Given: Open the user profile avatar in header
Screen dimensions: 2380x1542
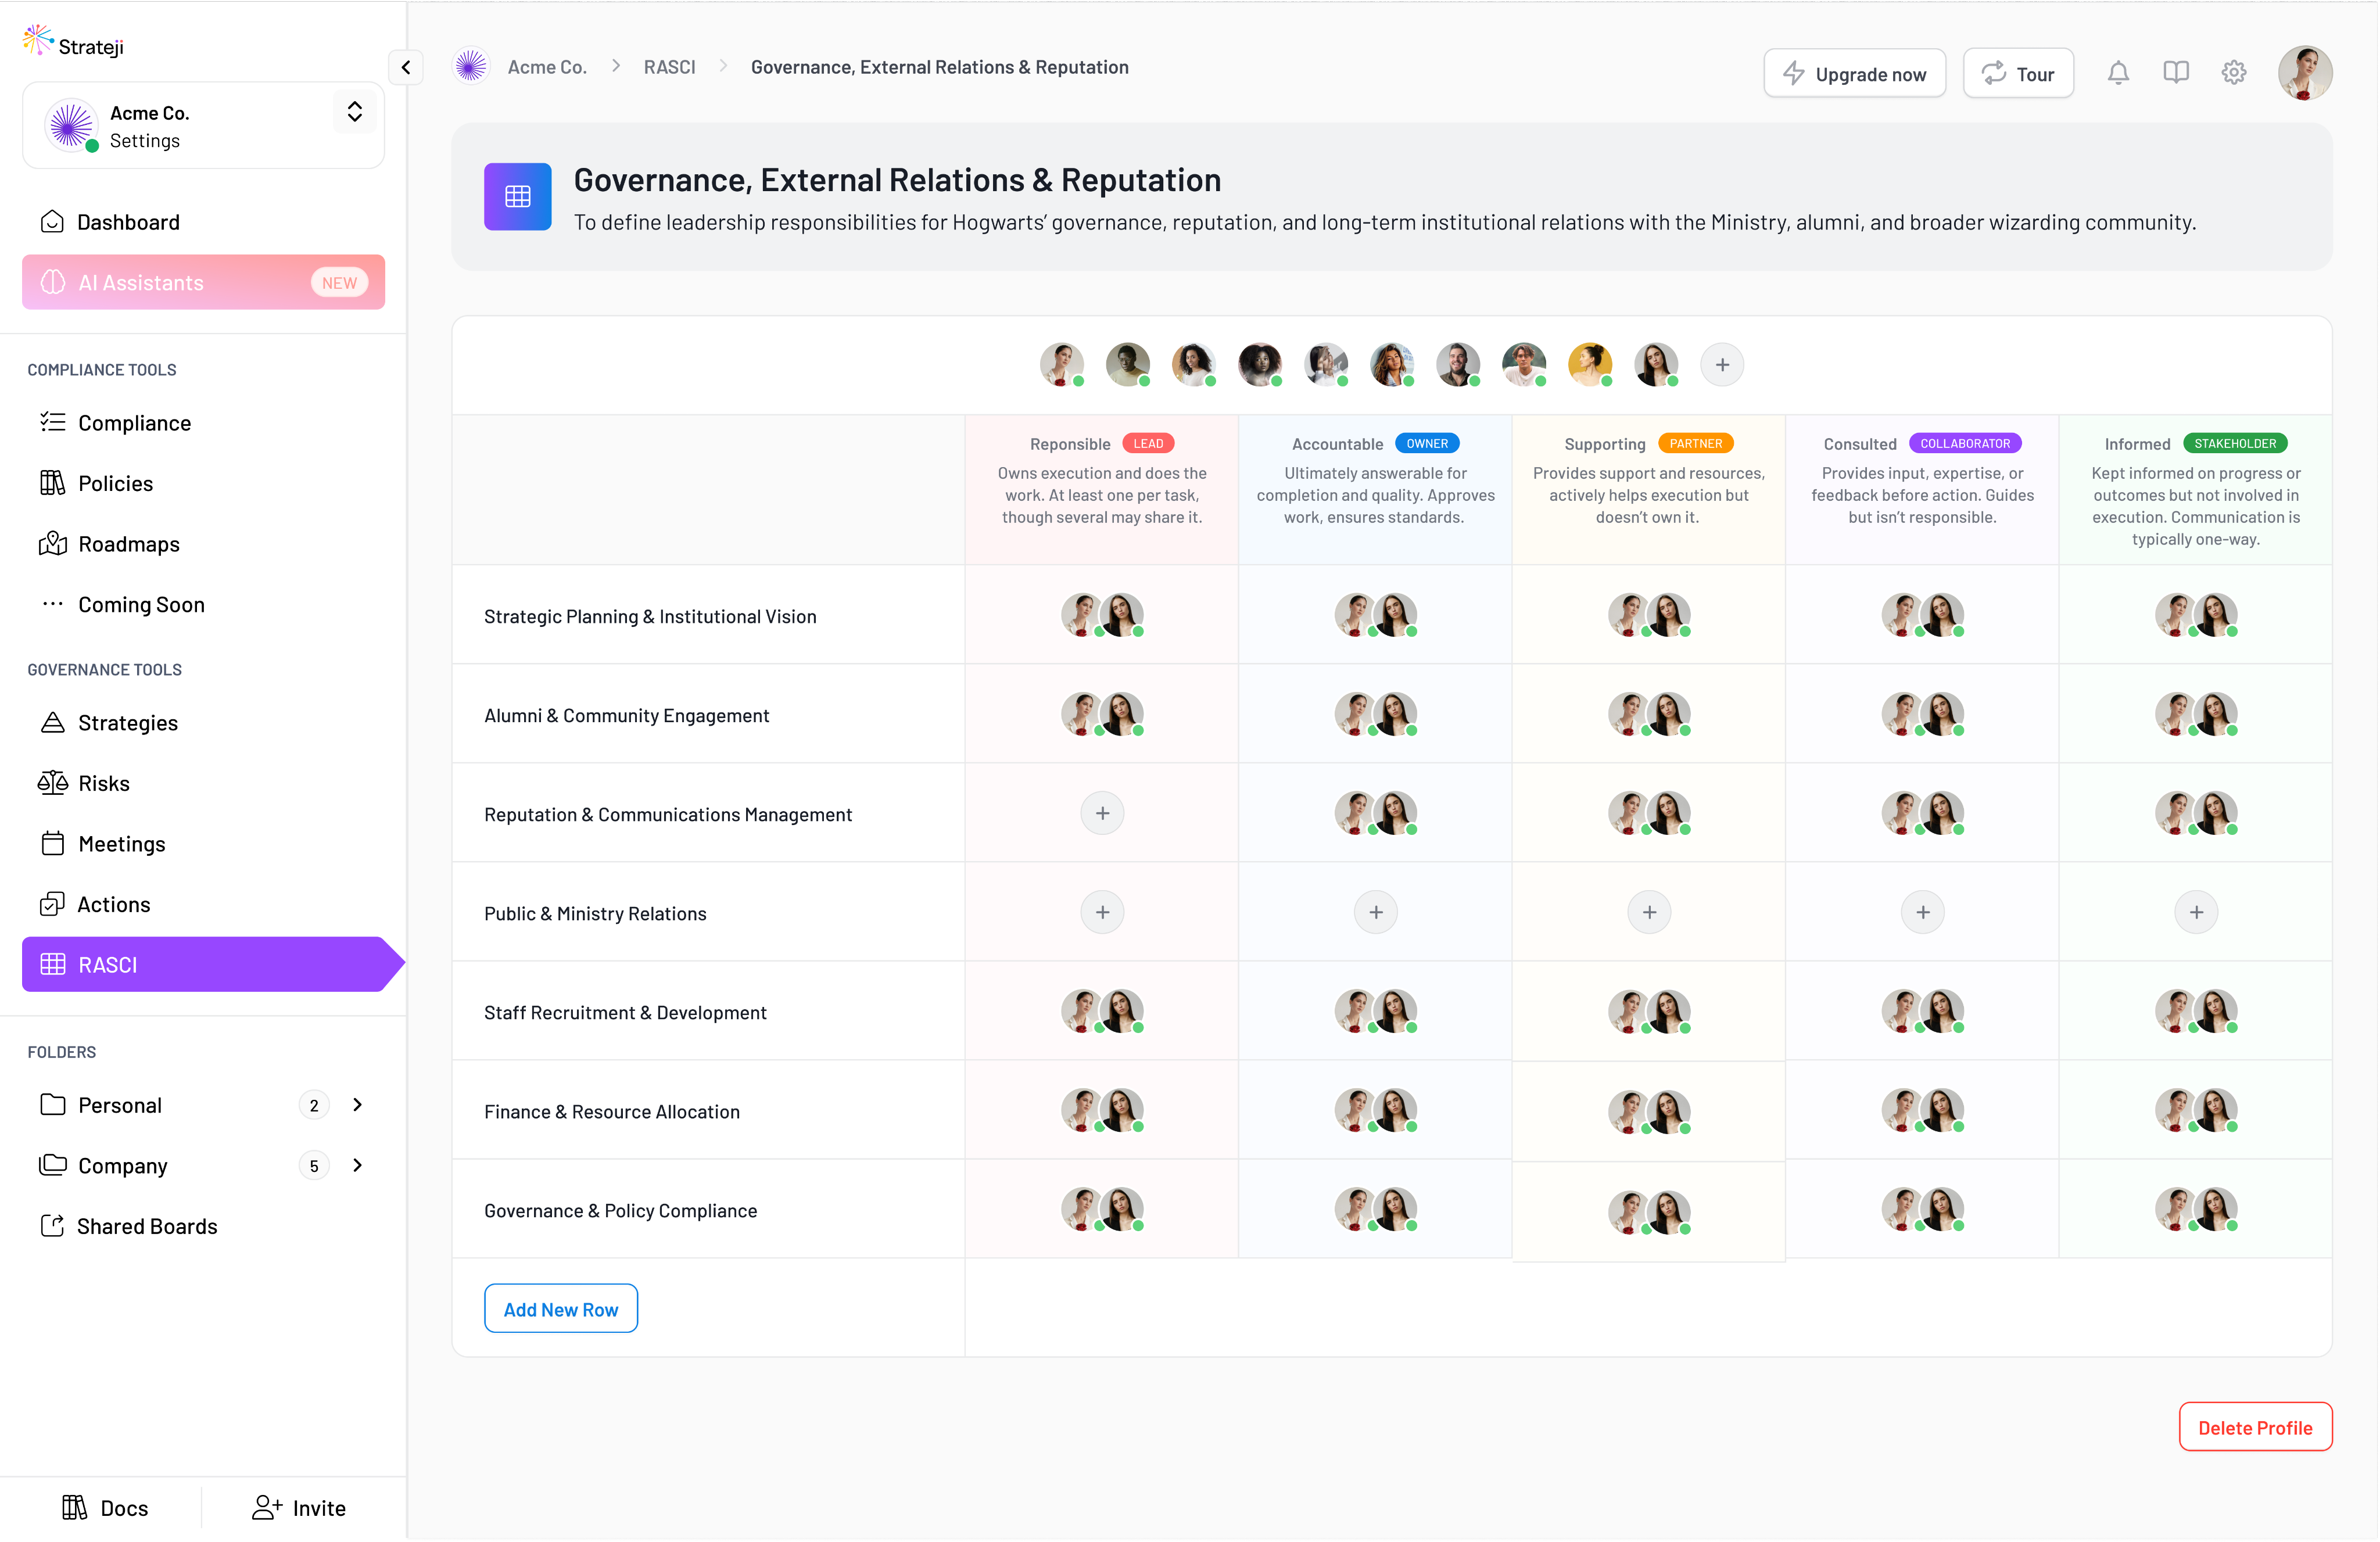Looking at the screenshot, I should coord(2304,73).
